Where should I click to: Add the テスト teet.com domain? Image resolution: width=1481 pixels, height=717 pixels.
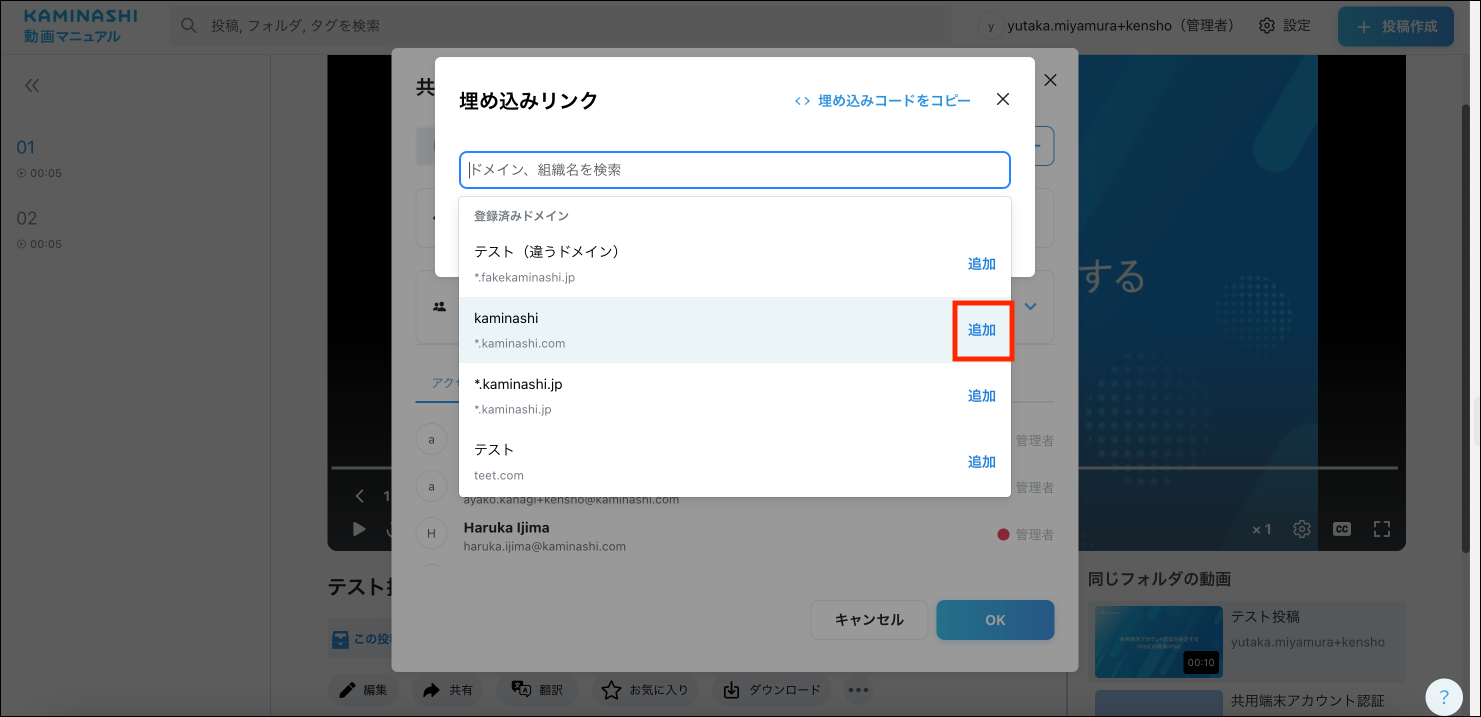coord(982,462)
